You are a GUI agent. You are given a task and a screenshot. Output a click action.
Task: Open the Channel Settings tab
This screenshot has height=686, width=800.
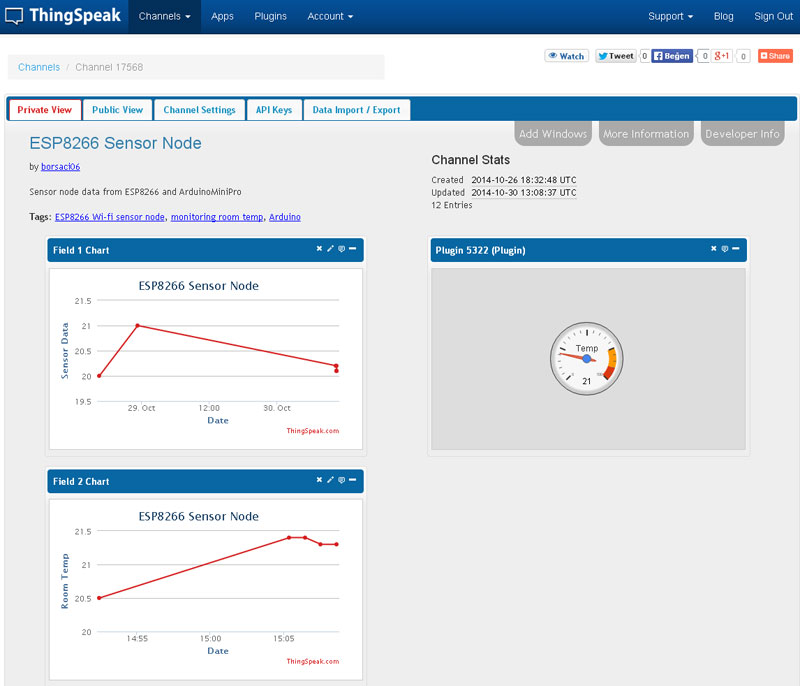199,110
